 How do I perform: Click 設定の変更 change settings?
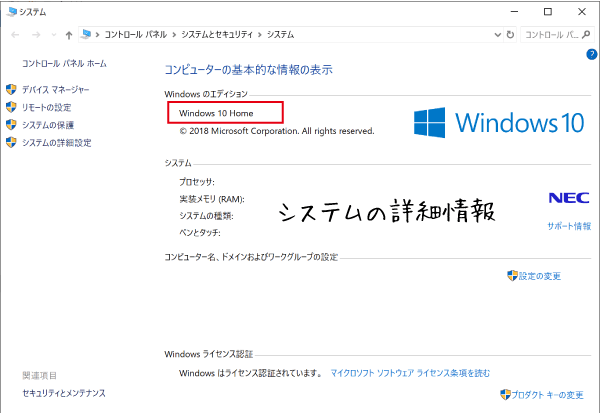[540, 276]
